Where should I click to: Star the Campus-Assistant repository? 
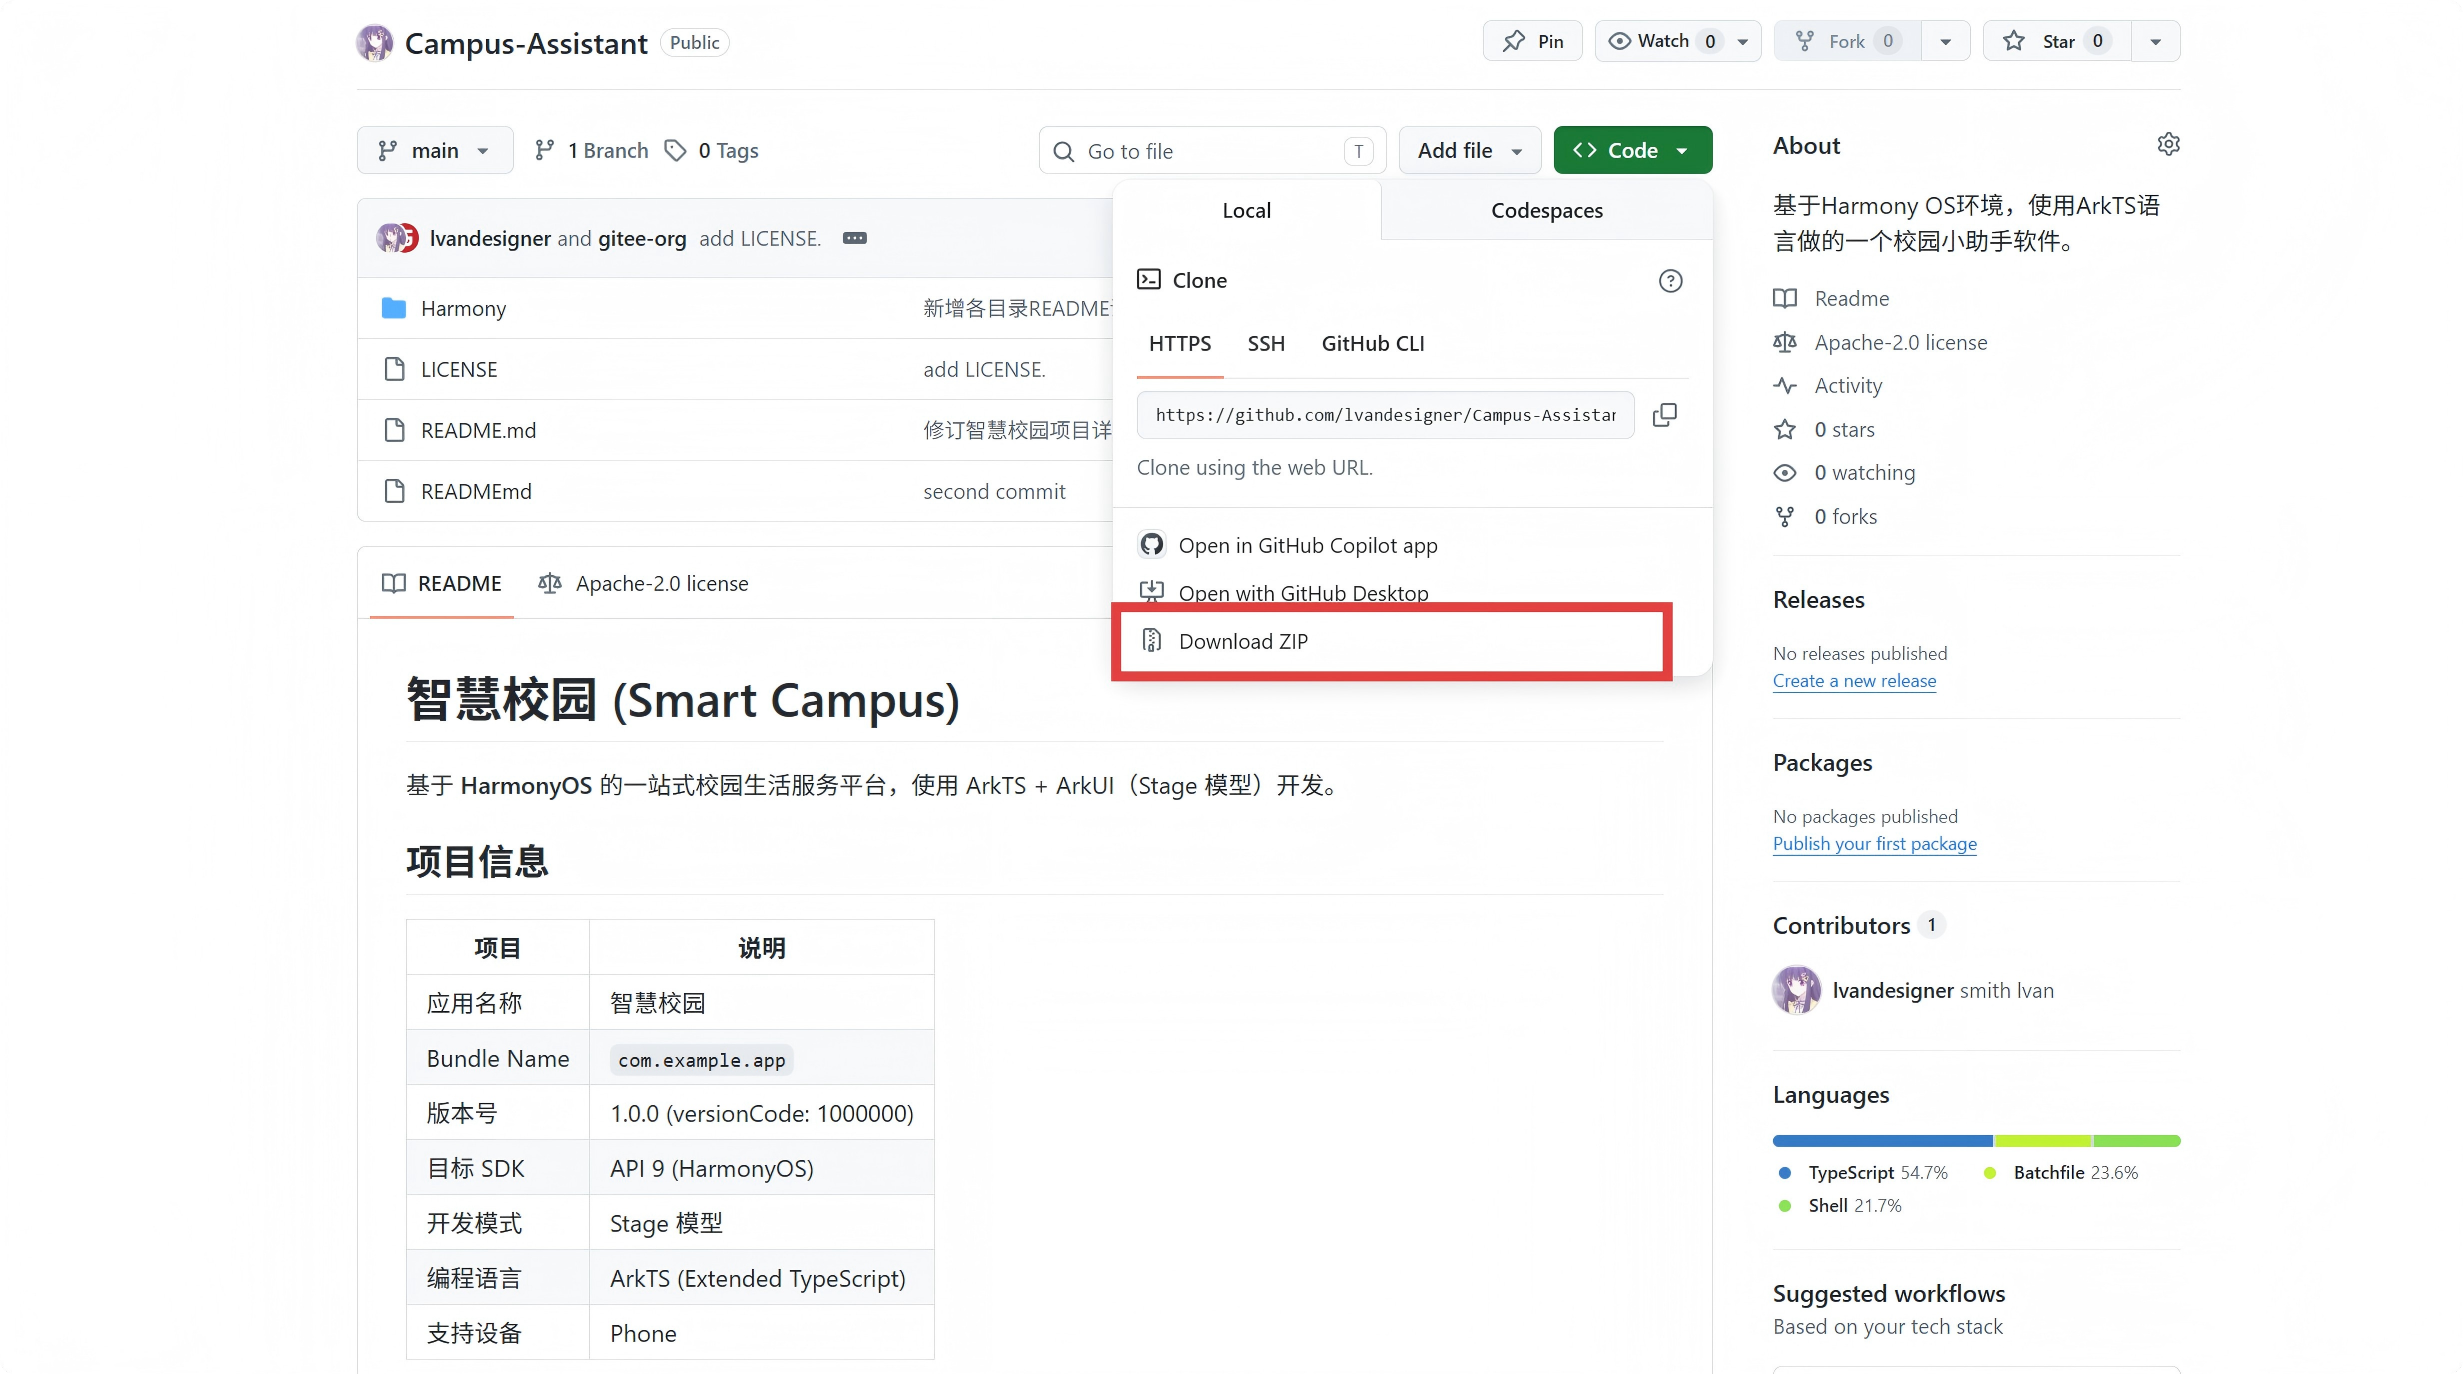click(2057, 41)
